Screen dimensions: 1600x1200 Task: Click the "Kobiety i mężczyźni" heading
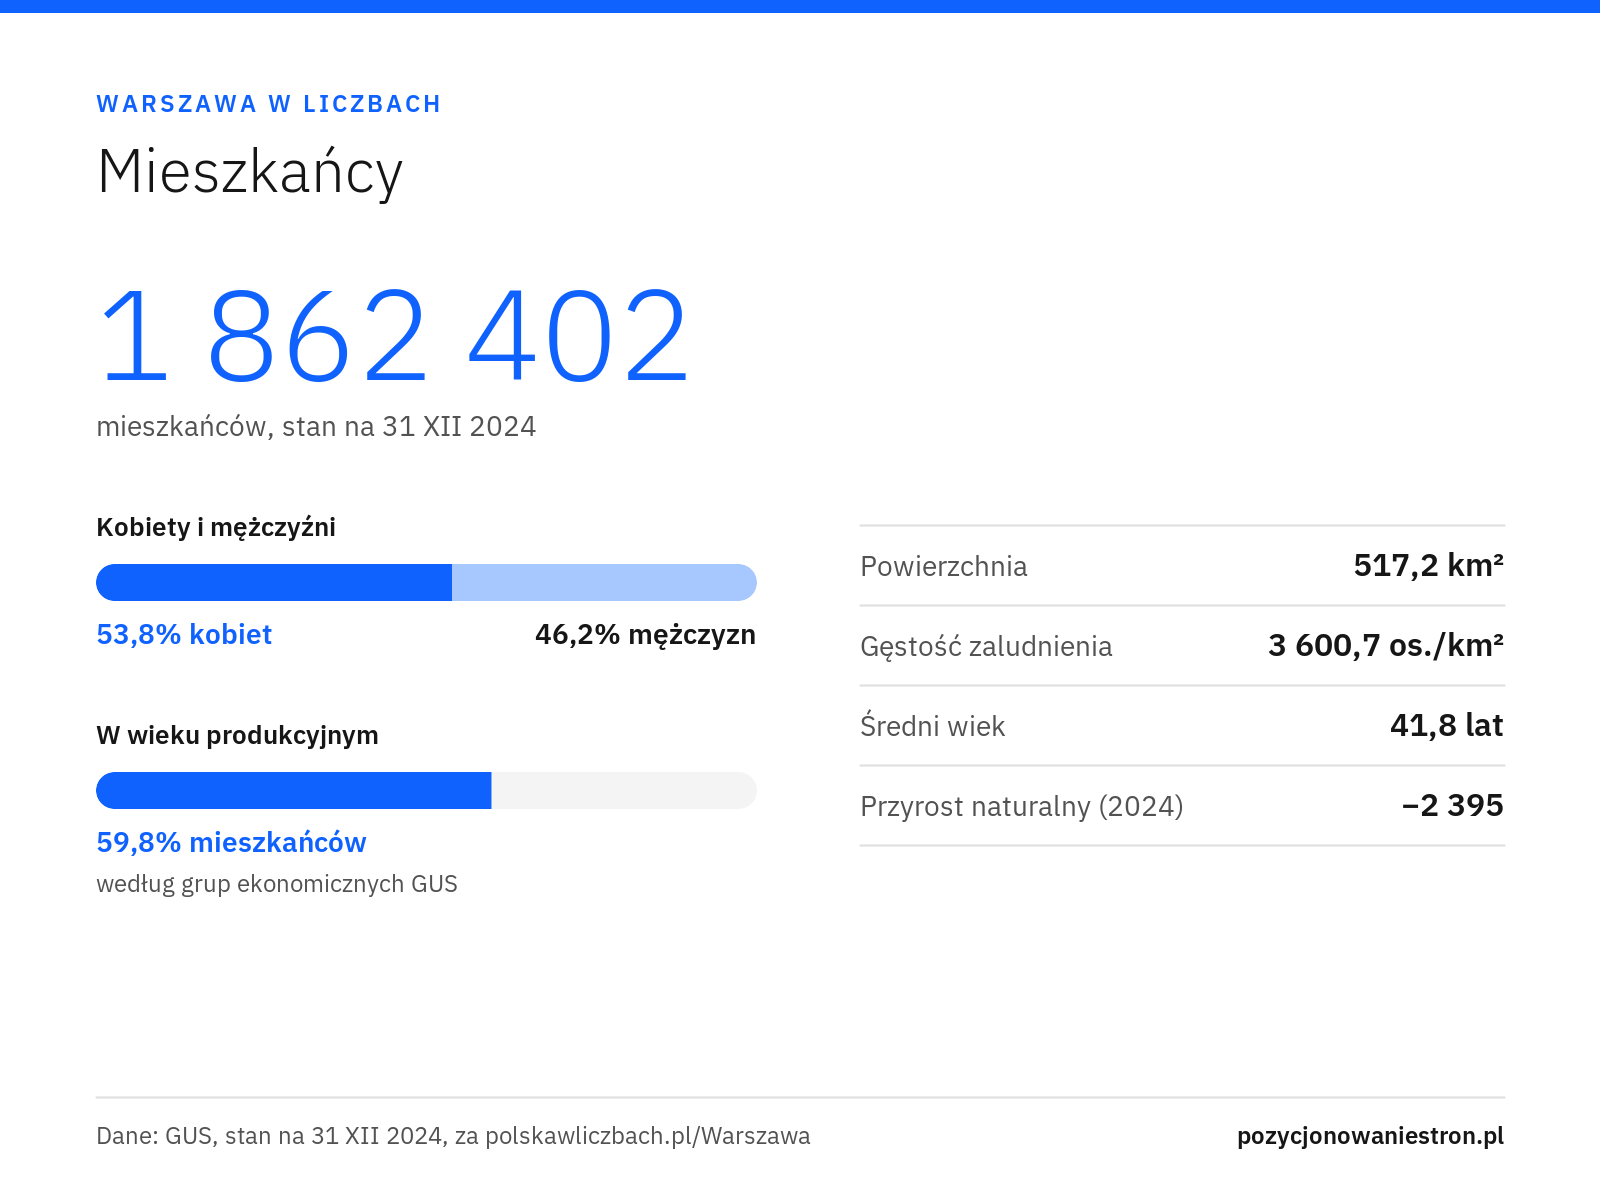click(x=216, y=527)
